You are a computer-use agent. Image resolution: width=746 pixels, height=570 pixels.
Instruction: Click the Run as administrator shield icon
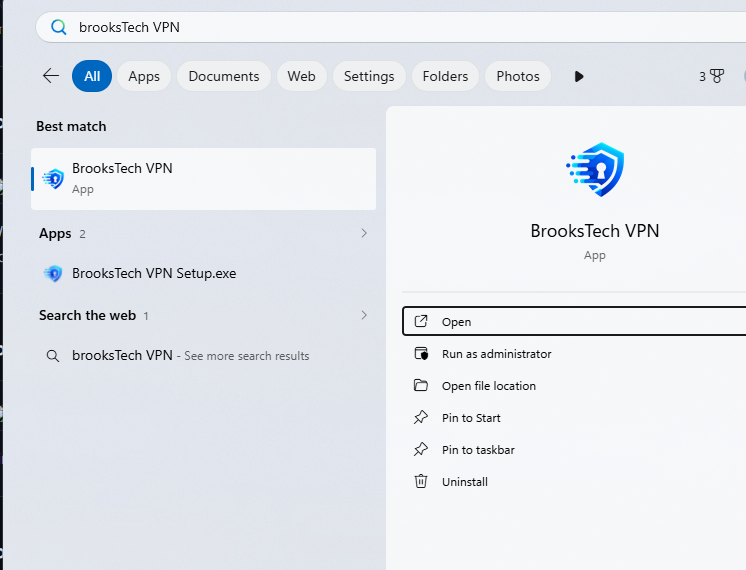point(421,354)
